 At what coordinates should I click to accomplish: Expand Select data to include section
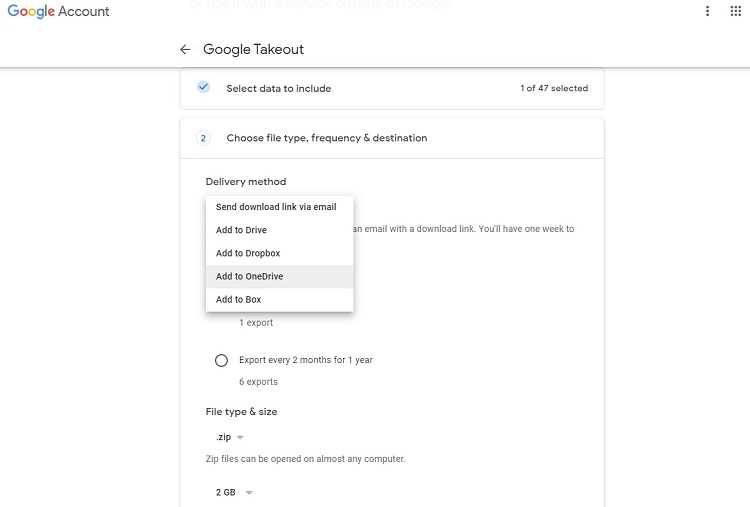point(392,88)
